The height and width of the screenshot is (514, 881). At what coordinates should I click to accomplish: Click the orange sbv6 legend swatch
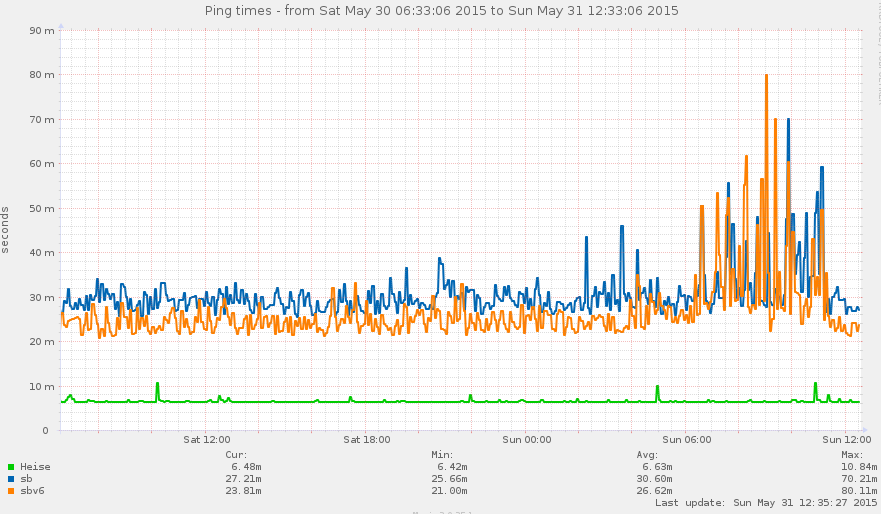point(11,491)
